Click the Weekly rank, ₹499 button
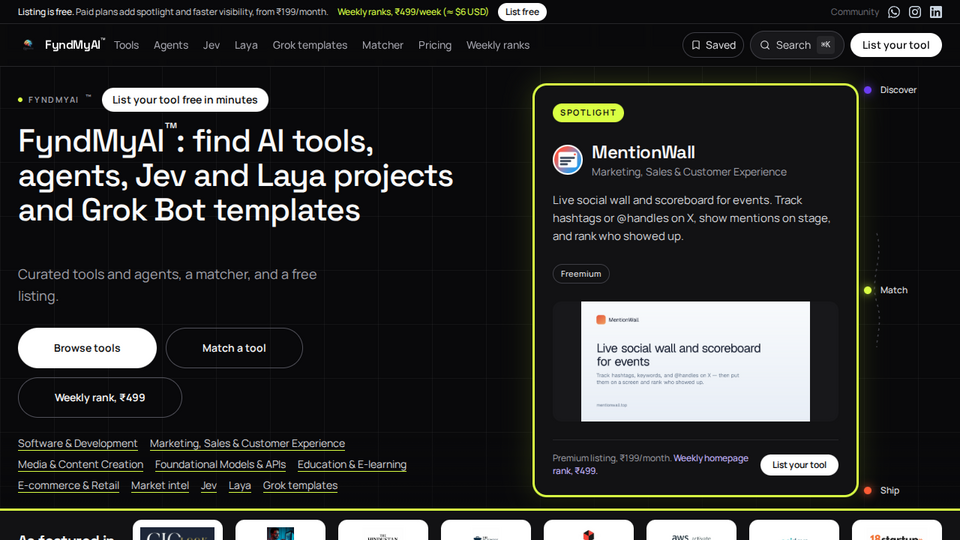960x540 pixels. point(100,397)
